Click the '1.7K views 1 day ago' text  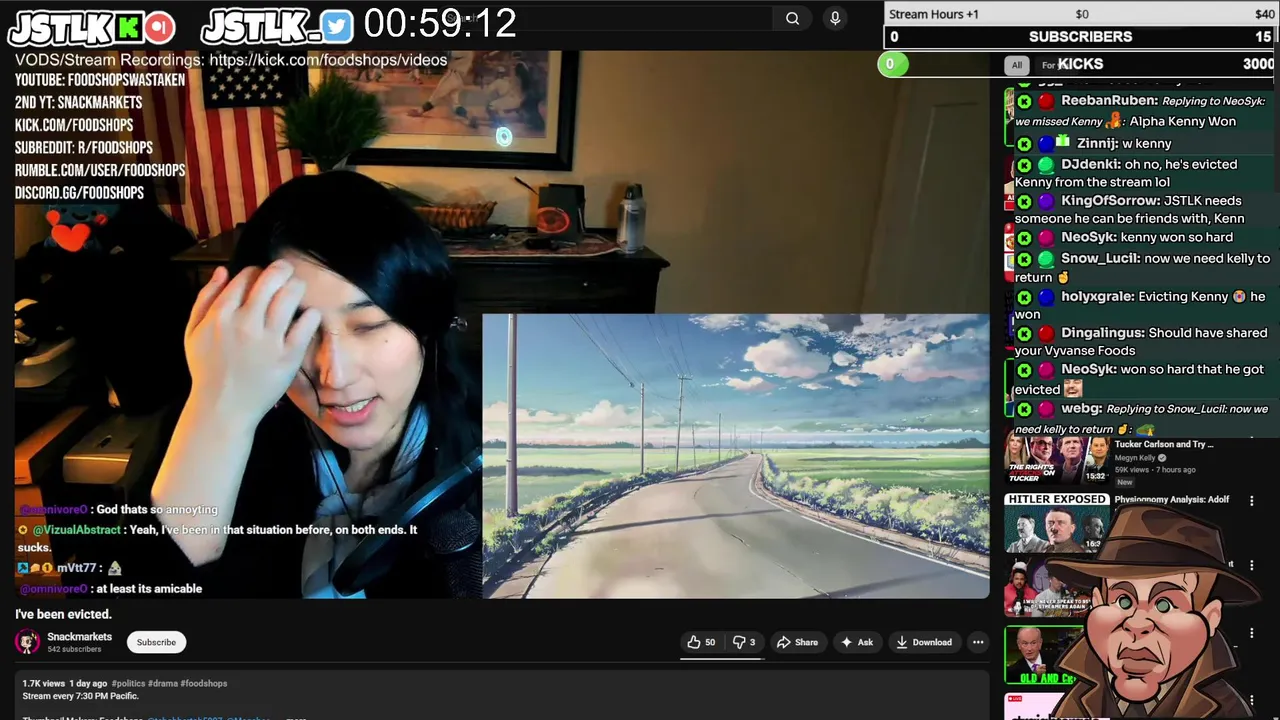coord(65,683)
